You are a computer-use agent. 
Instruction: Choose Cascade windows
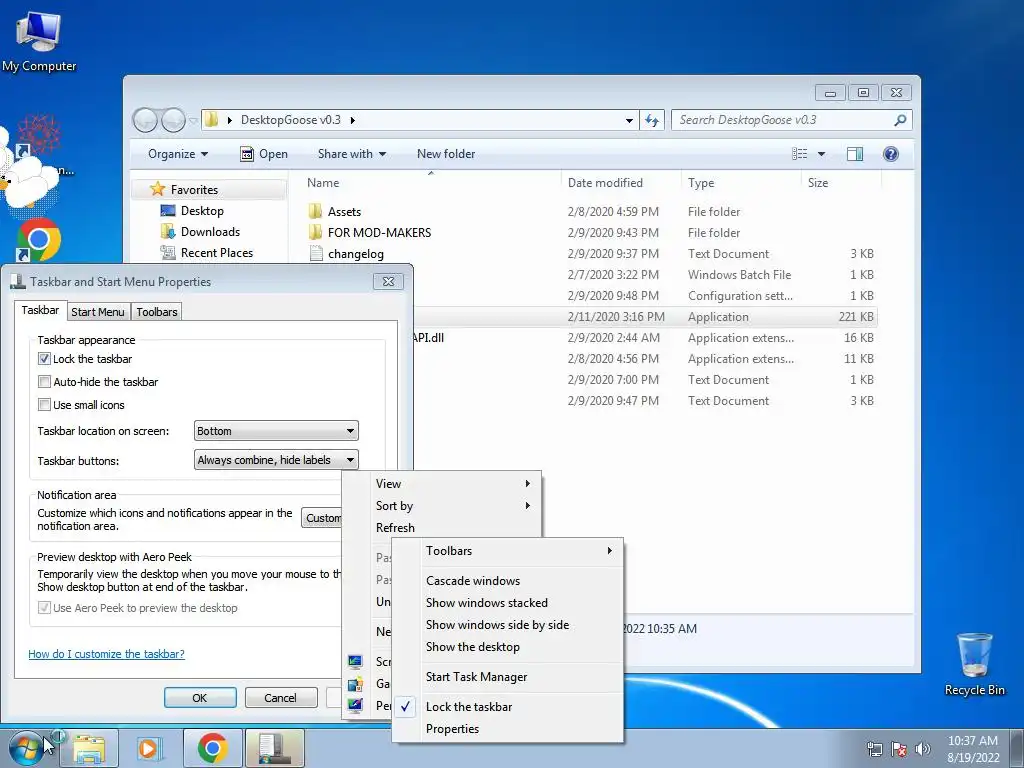(x=473, y=581)
